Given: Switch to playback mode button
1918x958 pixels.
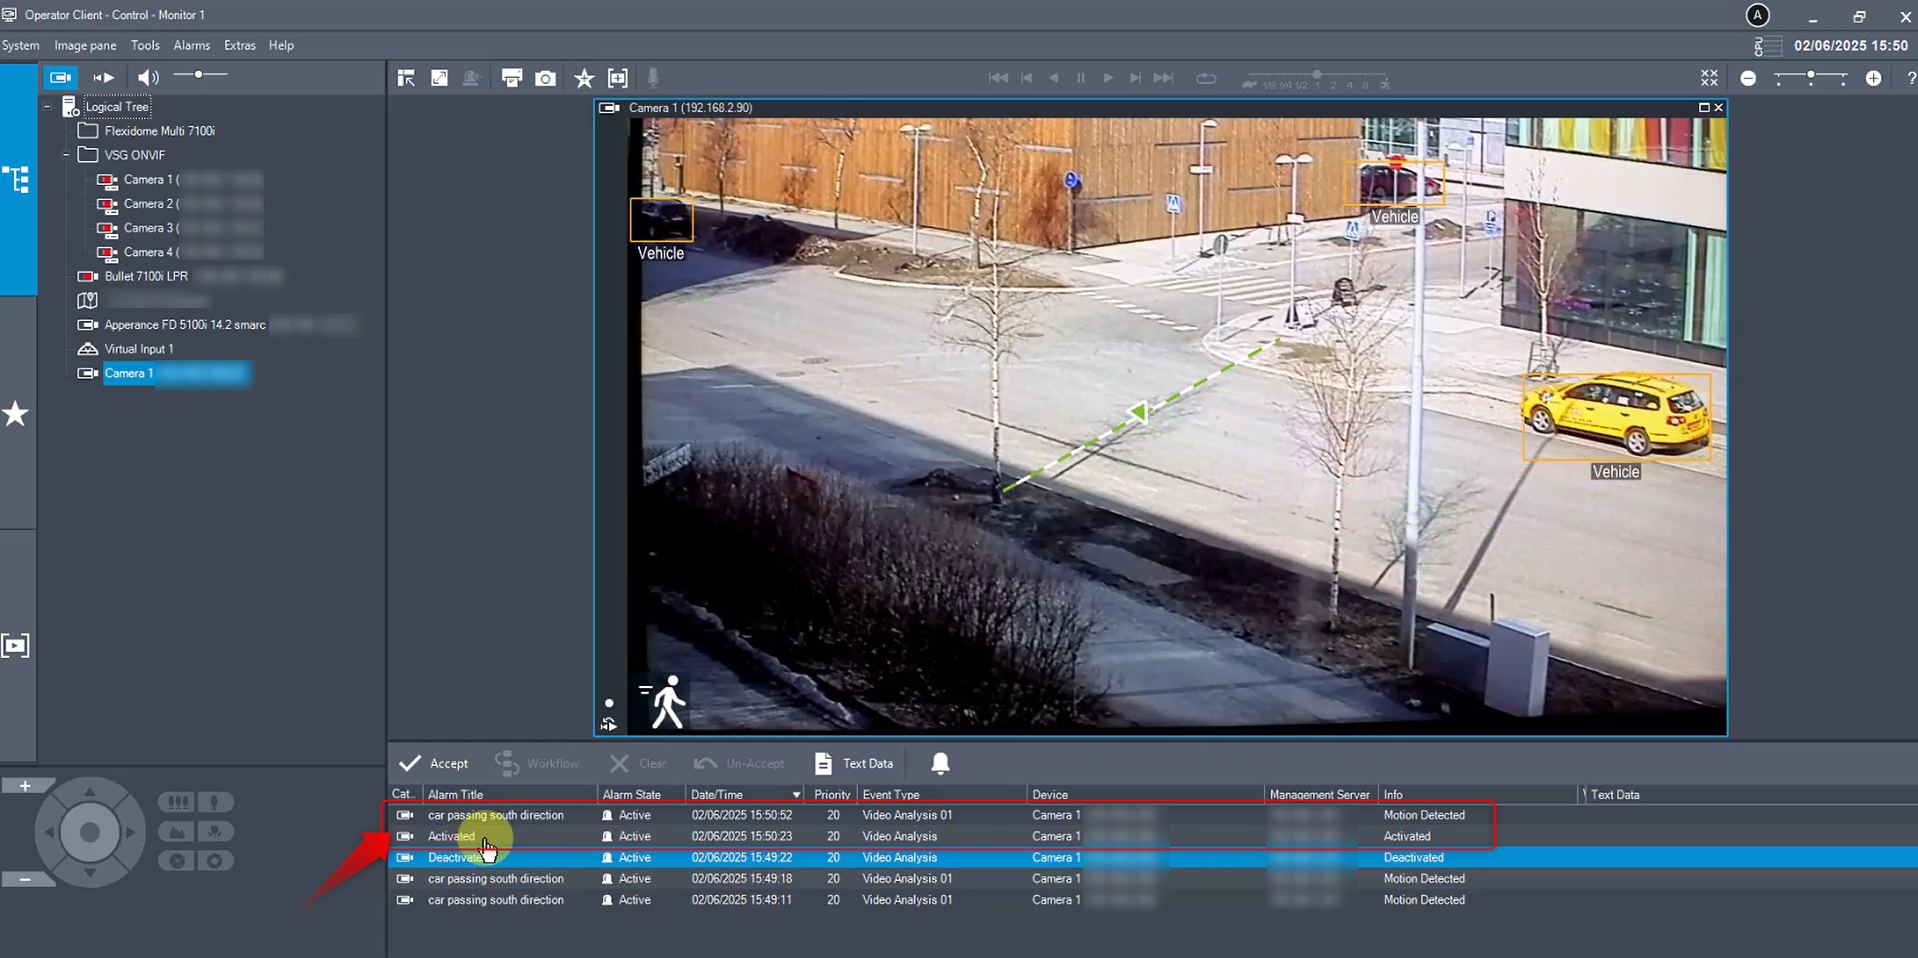Looking at the screenshot, I should 103,77.
